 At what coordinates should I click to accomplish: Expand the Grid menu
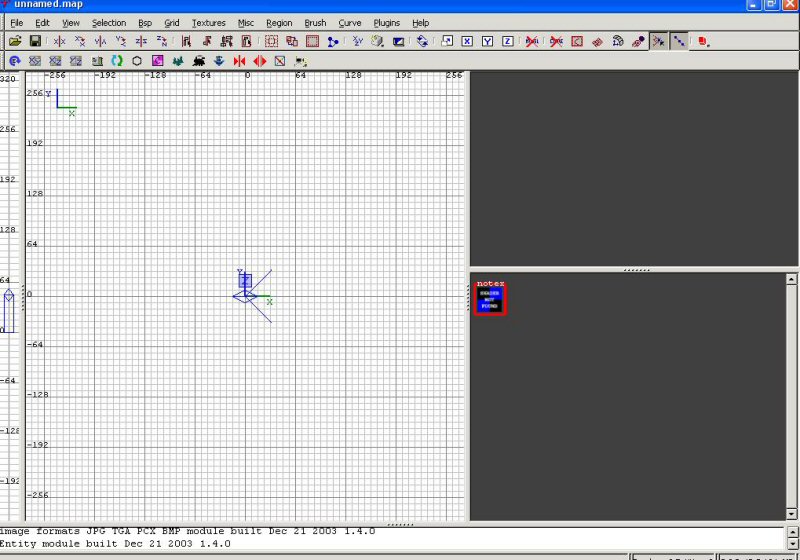172,22
